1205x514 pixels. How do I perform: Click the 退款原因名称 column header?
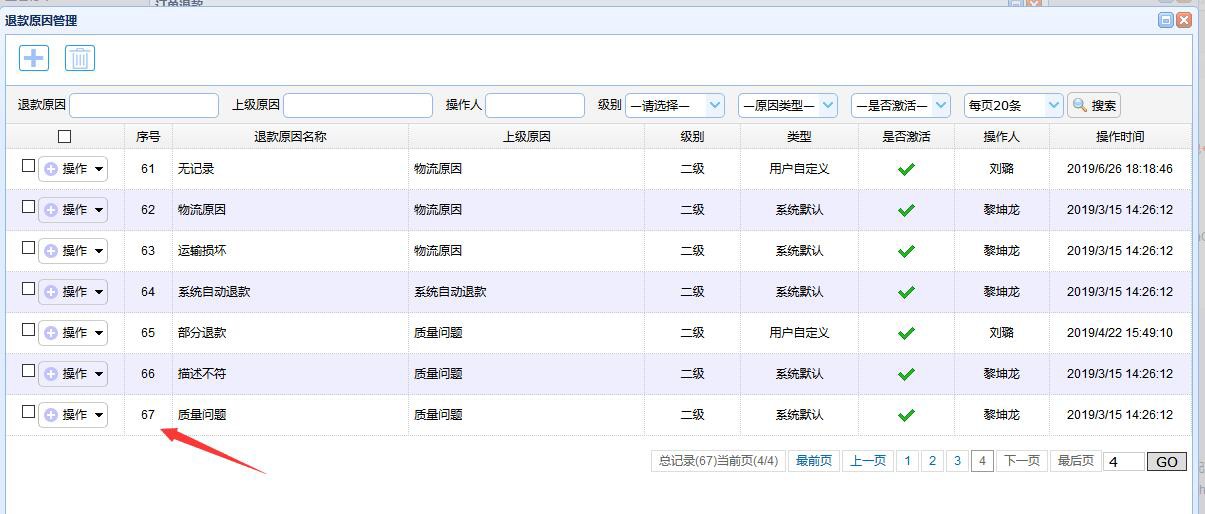click(x=290, y=136)
